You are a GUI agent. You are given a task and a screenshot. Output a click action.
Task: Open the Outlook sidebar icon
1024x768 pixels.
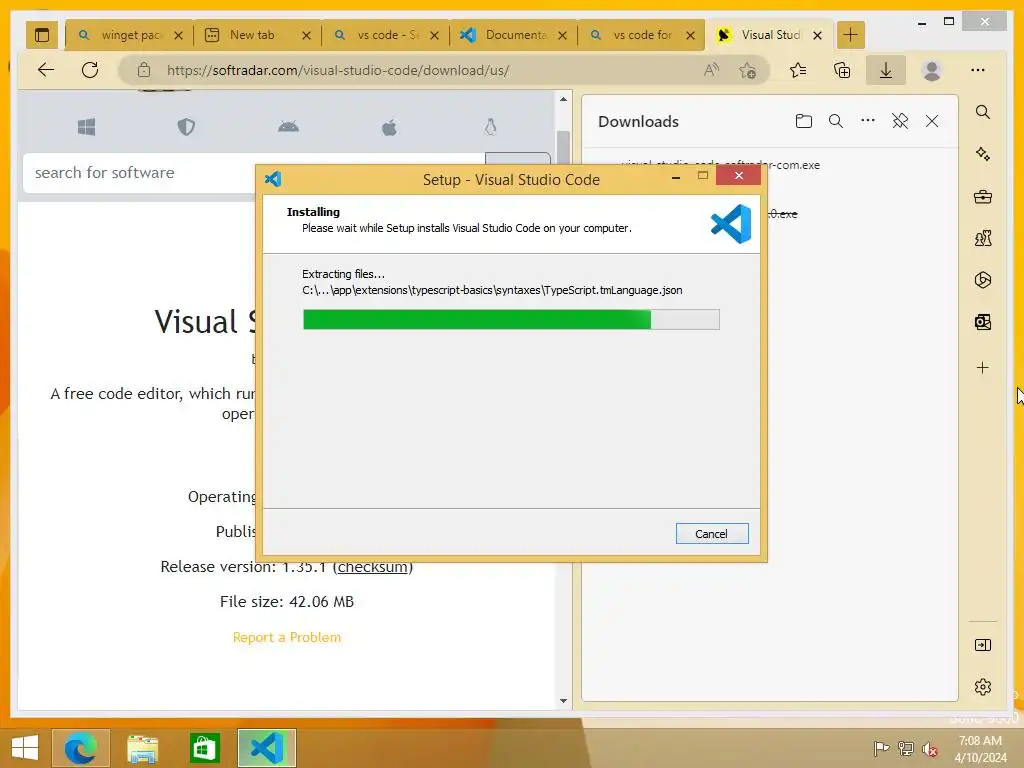[983, 322]
